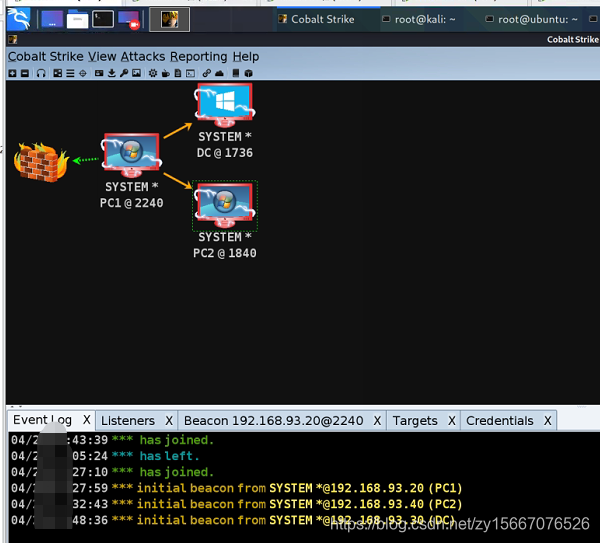This screenshot has width=600, height=543.
Task: Close the Listeners tab
Action: pyautogui.click(x=169, y=421)
